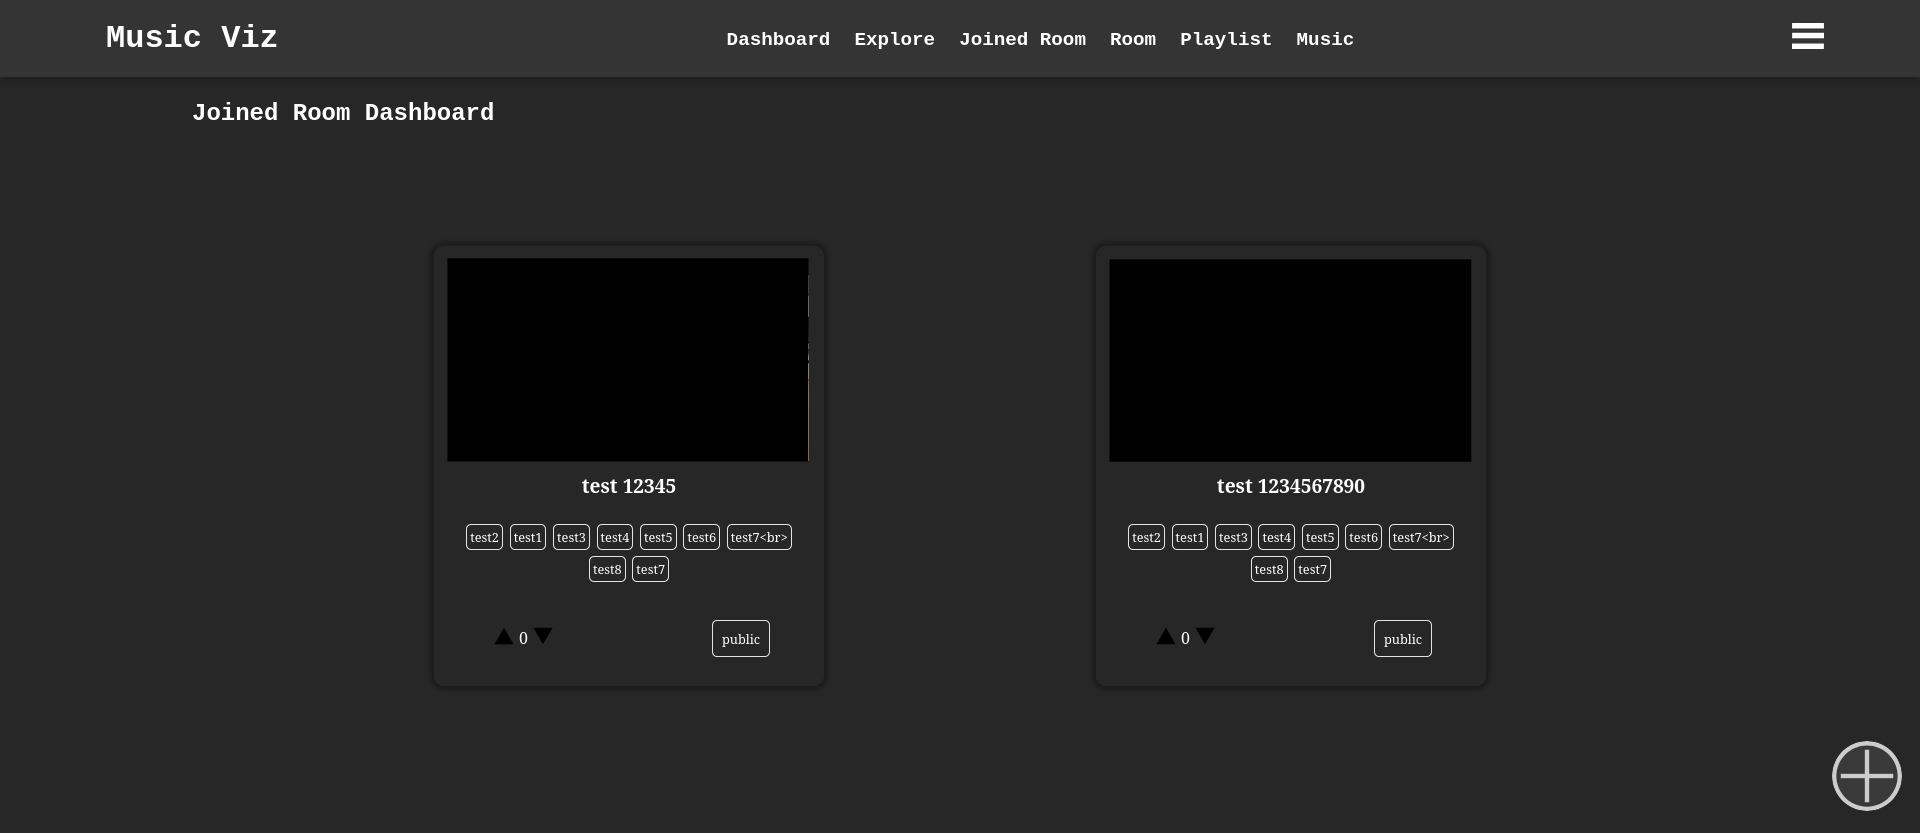This screenshot has height=833, width=1920.
Task: Click public button on test 12345 card
Action: click(741, 639)
